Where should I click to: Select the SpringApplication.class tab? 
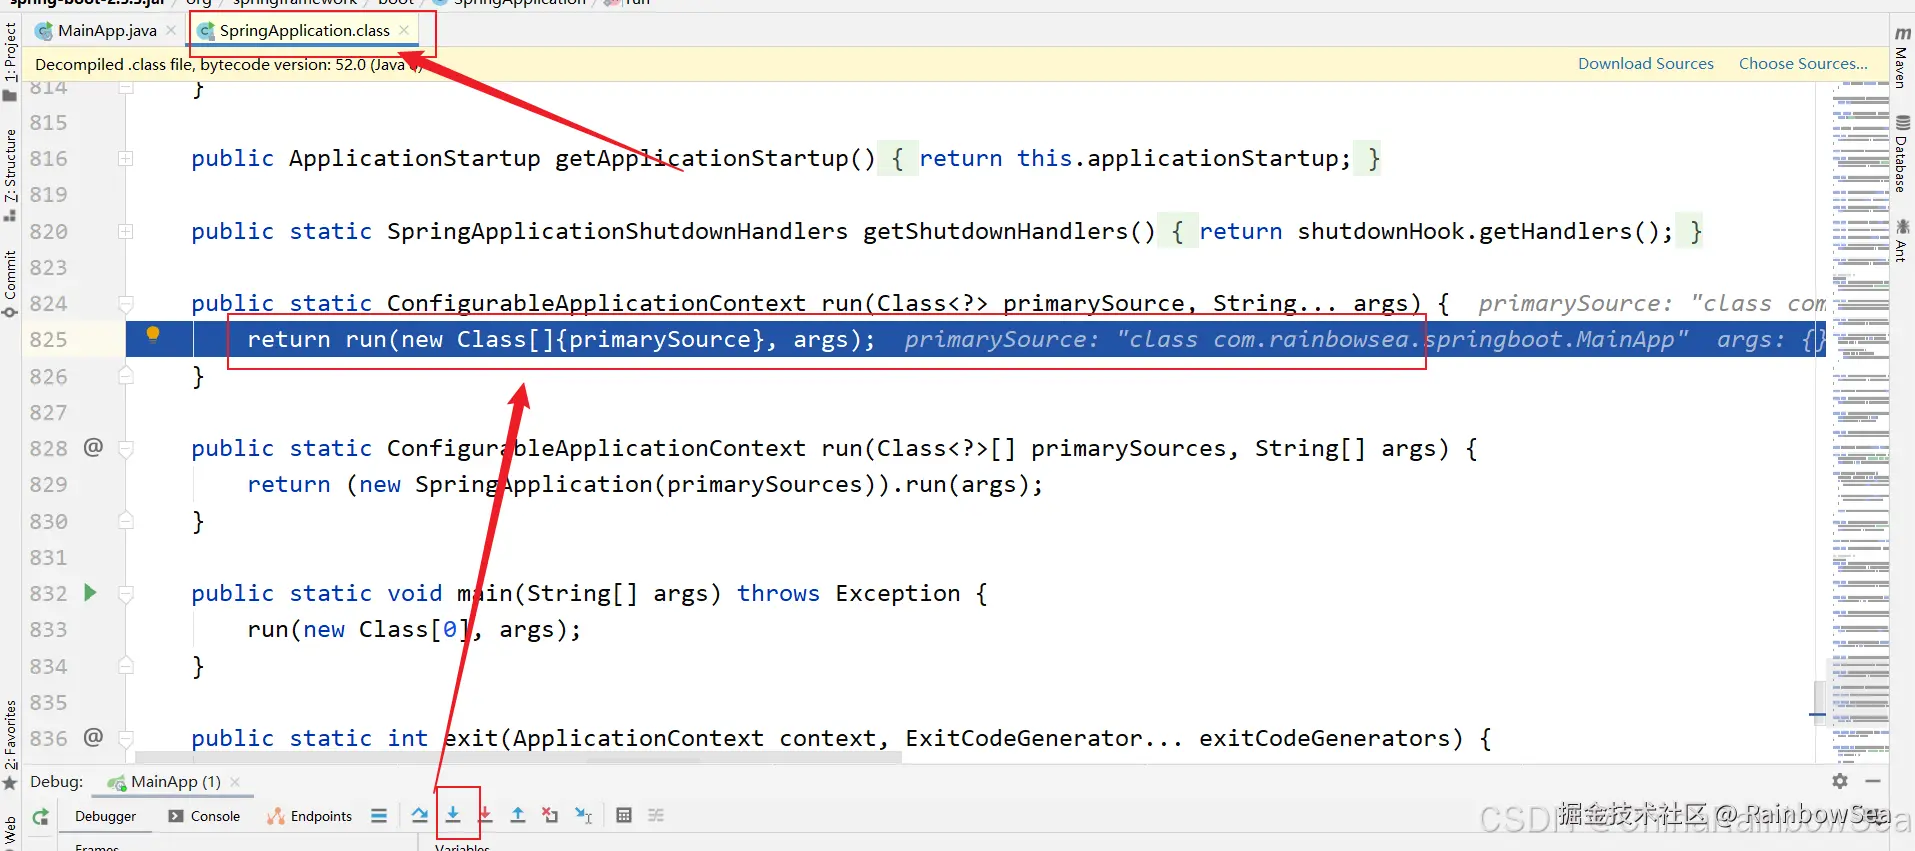(304, 30)
